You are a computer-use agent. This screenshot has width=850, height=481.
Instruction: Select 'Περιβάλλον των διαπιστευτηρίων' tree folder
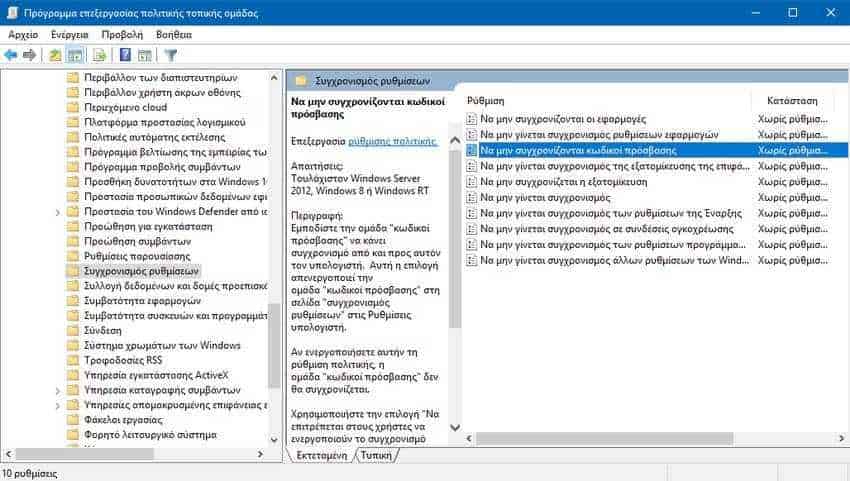click(x=160, y=78)
